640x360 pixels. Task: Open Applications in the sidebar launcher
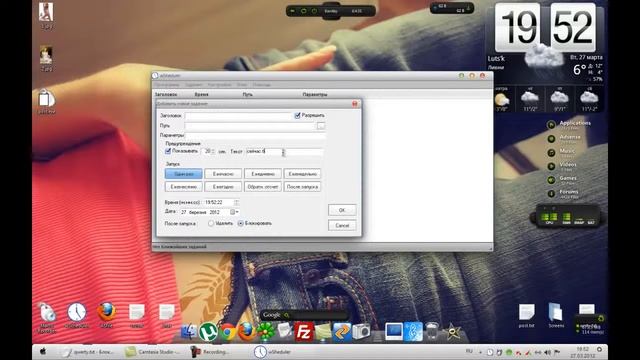[569, 124]
